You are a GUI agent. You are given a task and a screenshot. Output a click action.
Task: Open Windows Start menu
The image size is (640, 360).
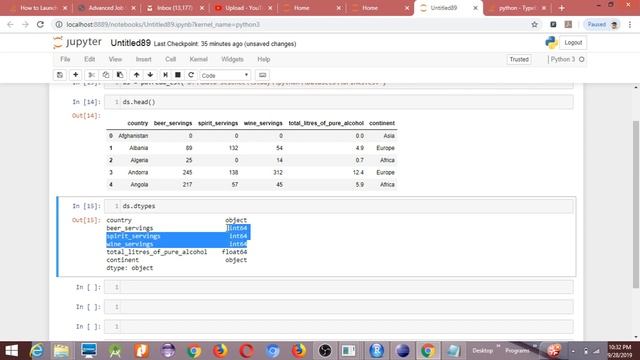click(11, 351)
